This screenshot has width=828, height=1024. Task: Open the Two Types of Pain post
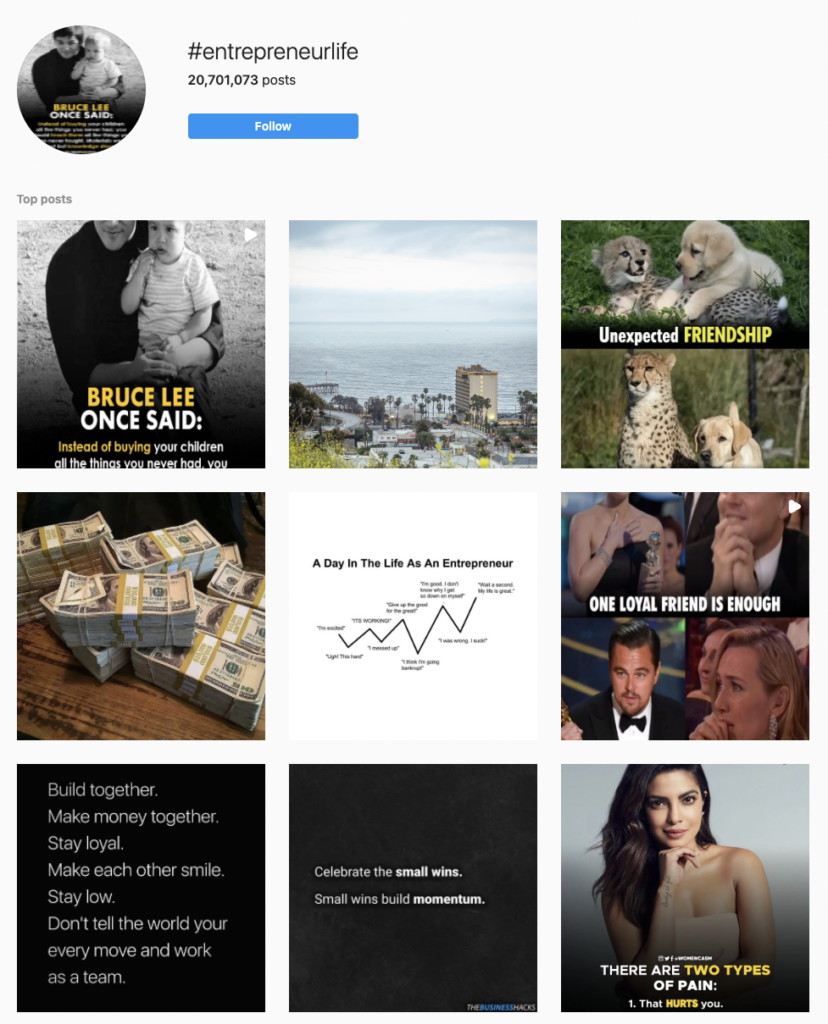tap(685, 888)
